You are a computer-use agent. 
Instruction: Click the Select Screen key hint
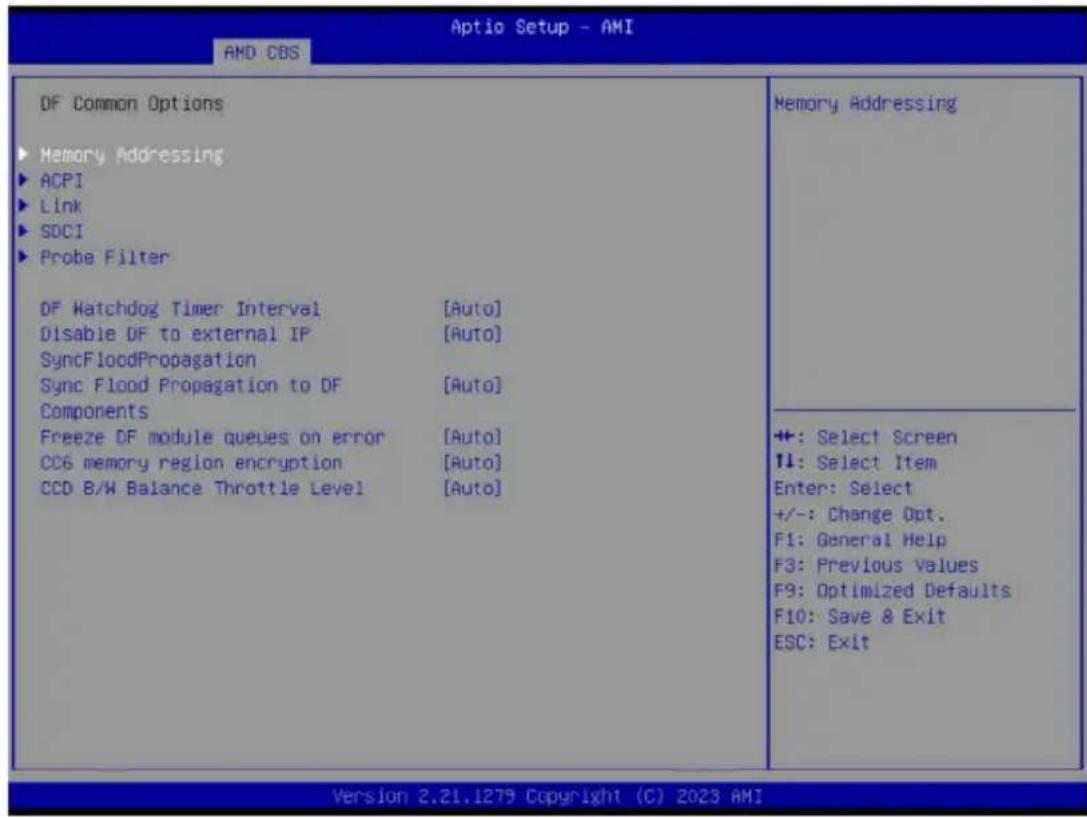(865, 437)
